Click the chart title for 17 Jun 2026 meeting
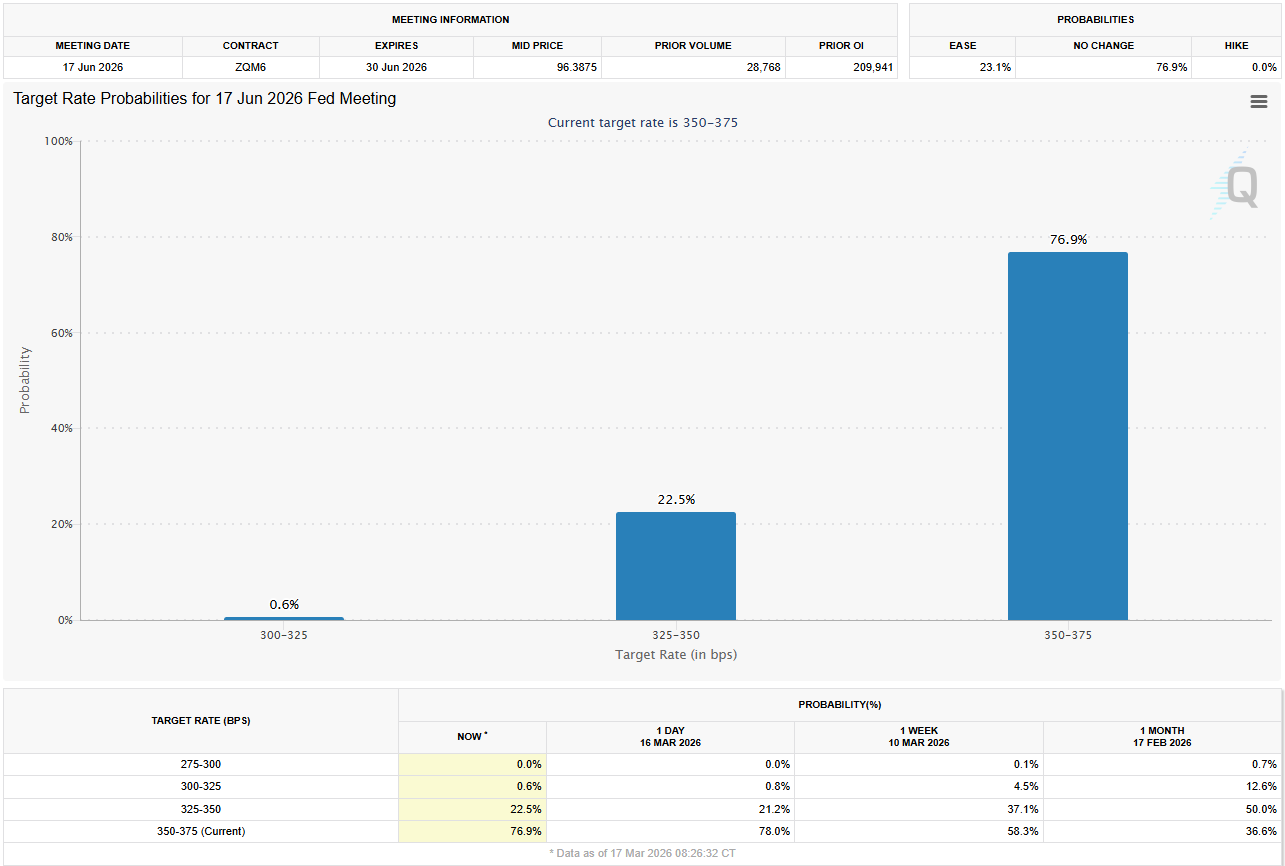 [205, 99]
